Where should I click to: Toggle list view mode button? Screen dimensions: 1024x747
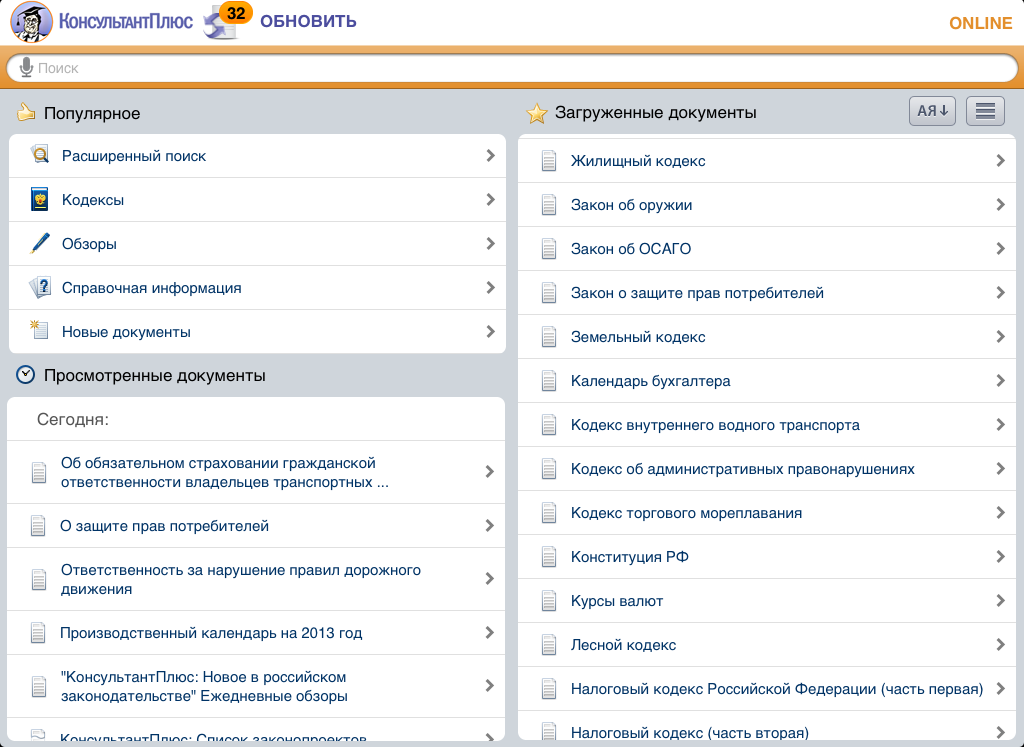pyautogui.click(x=985, y=111)
